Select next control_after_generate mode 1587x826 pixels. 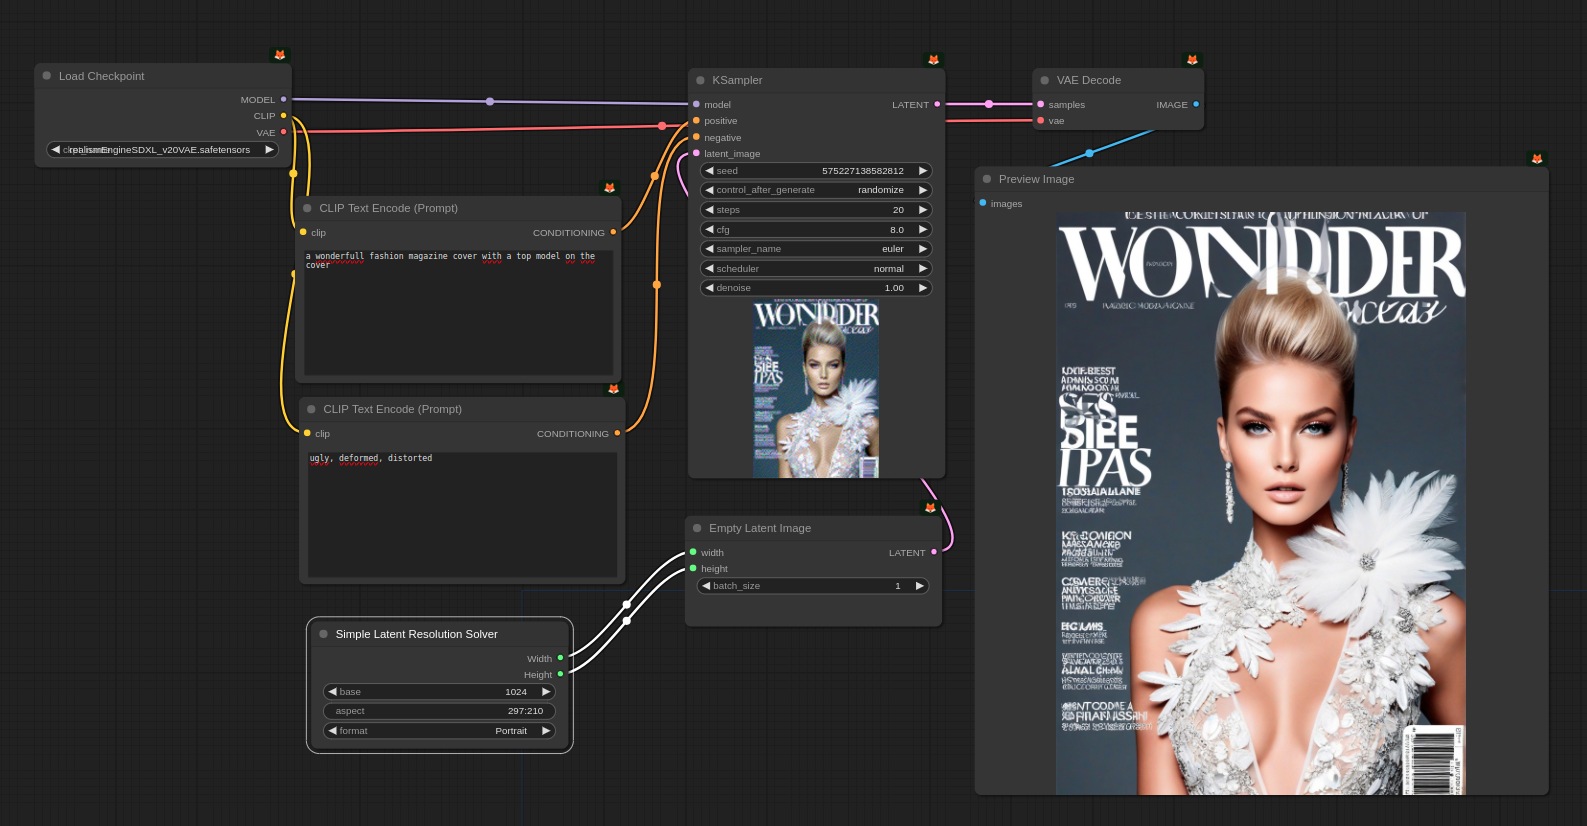(923, 190)
